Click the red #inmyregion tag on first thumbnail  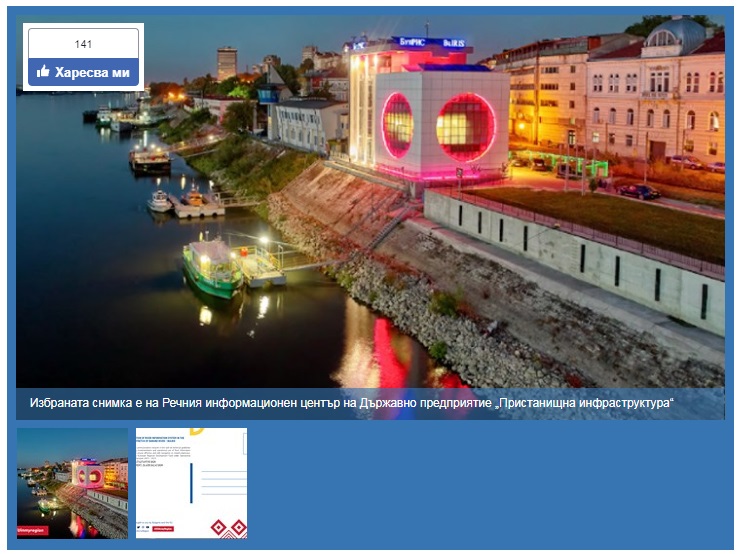(x=32, y=530)
